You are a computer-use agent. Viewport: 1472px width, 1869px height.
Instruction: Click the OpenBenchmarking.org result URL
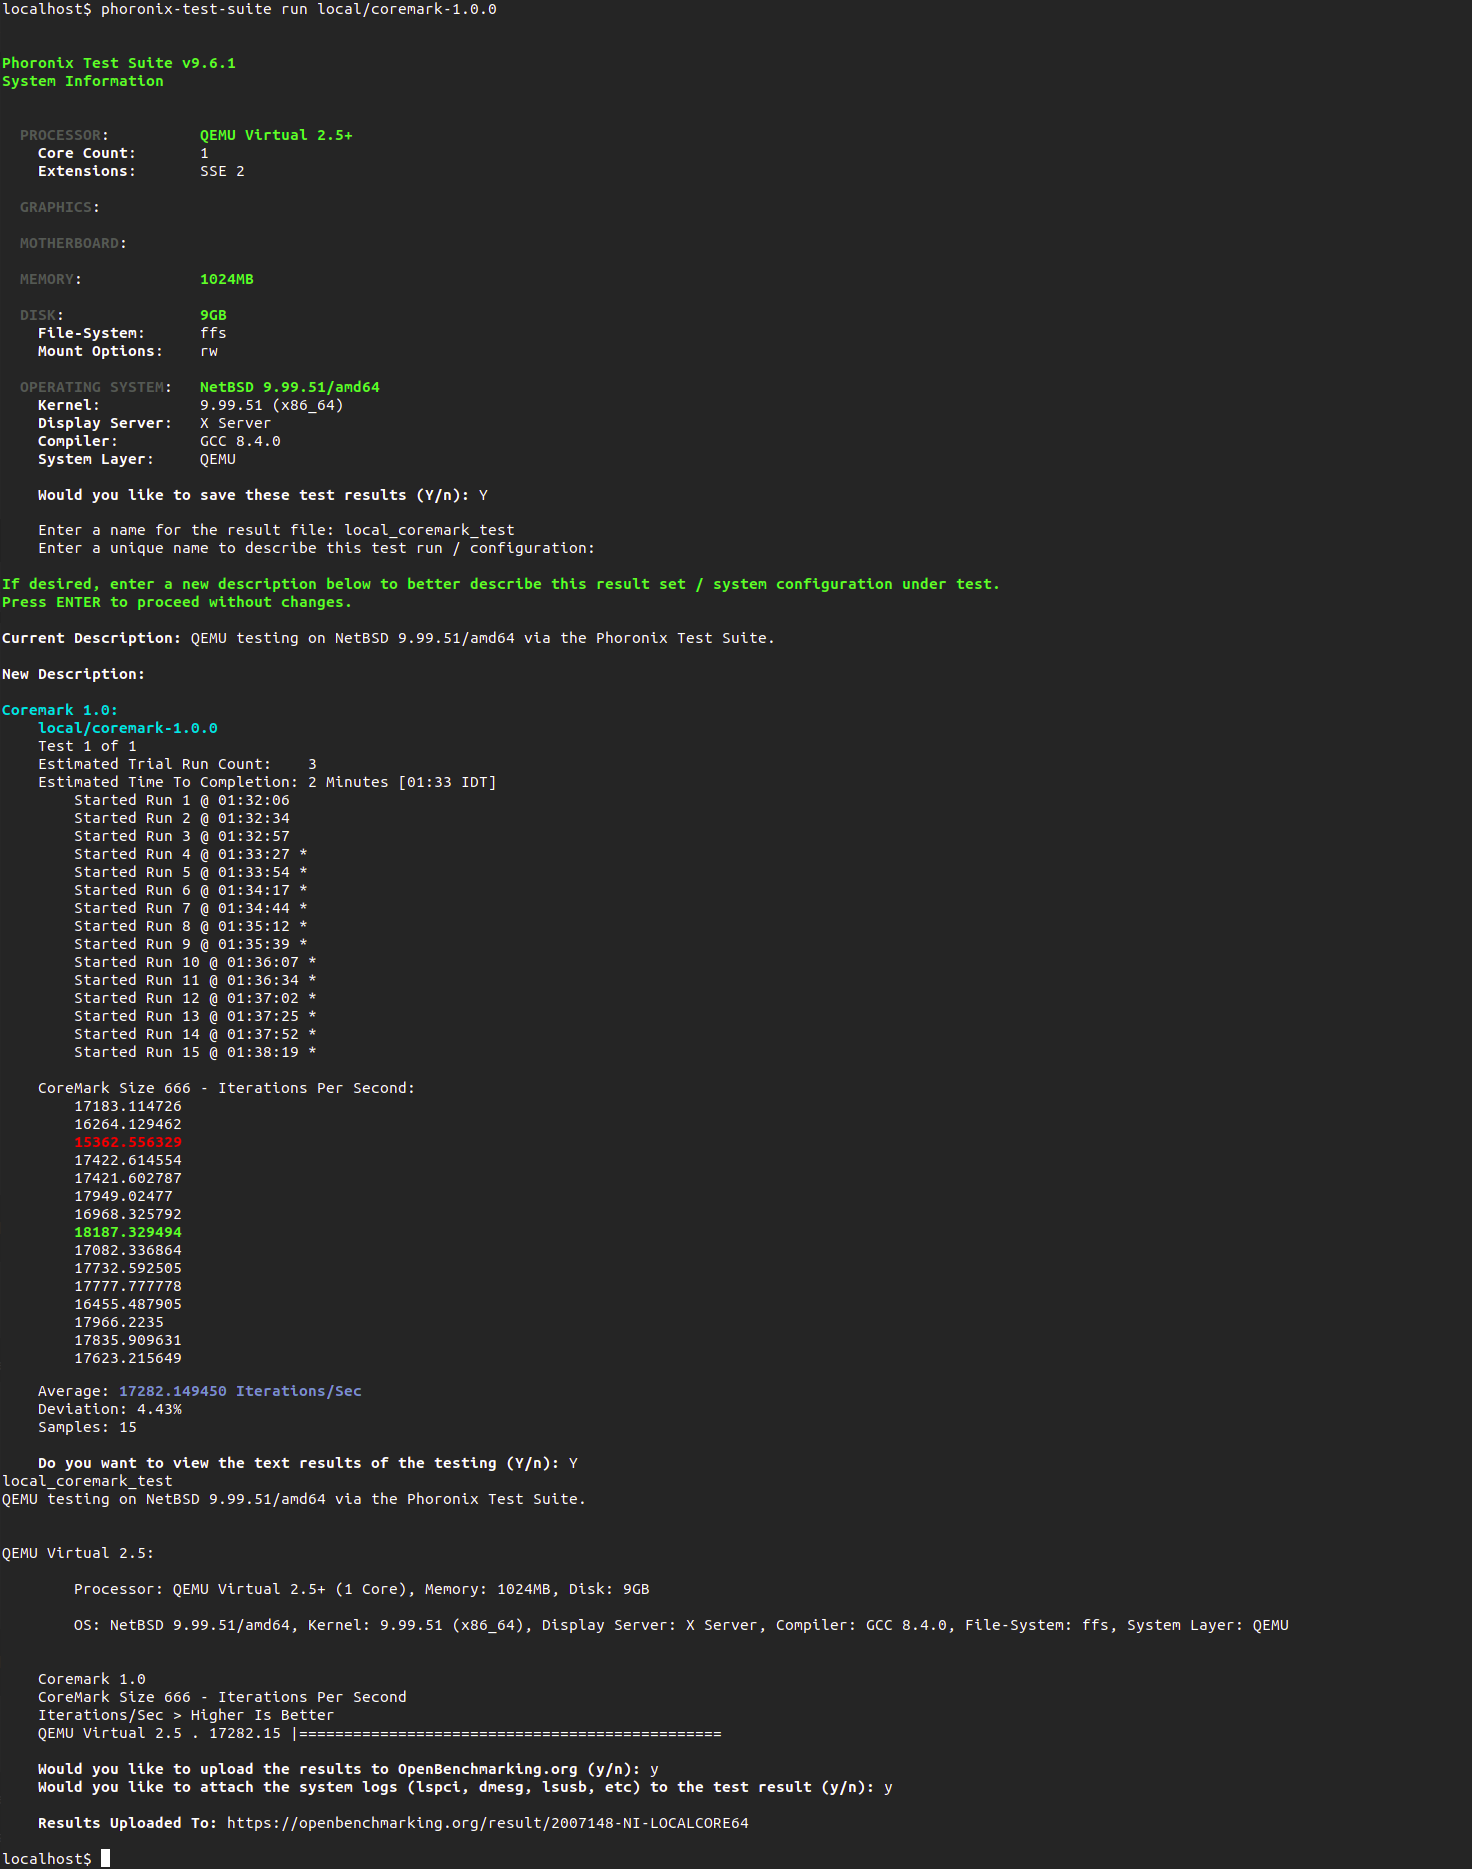click(487, 1823)
